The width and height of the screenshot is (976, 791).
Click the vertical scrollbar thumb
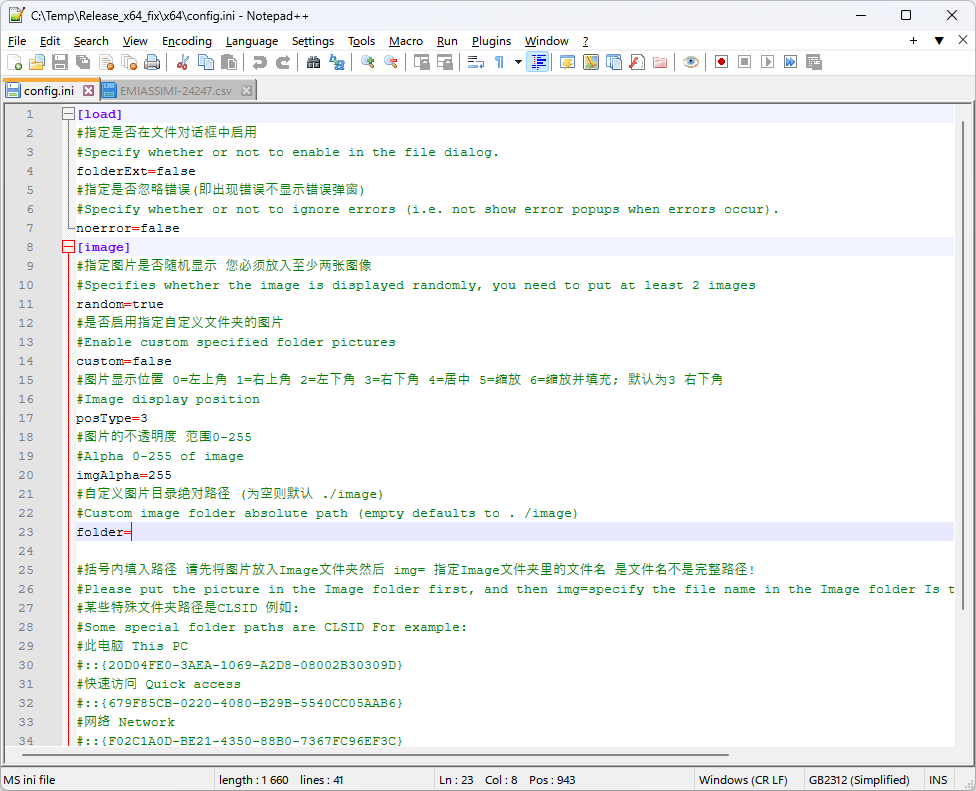click(964, 366)
